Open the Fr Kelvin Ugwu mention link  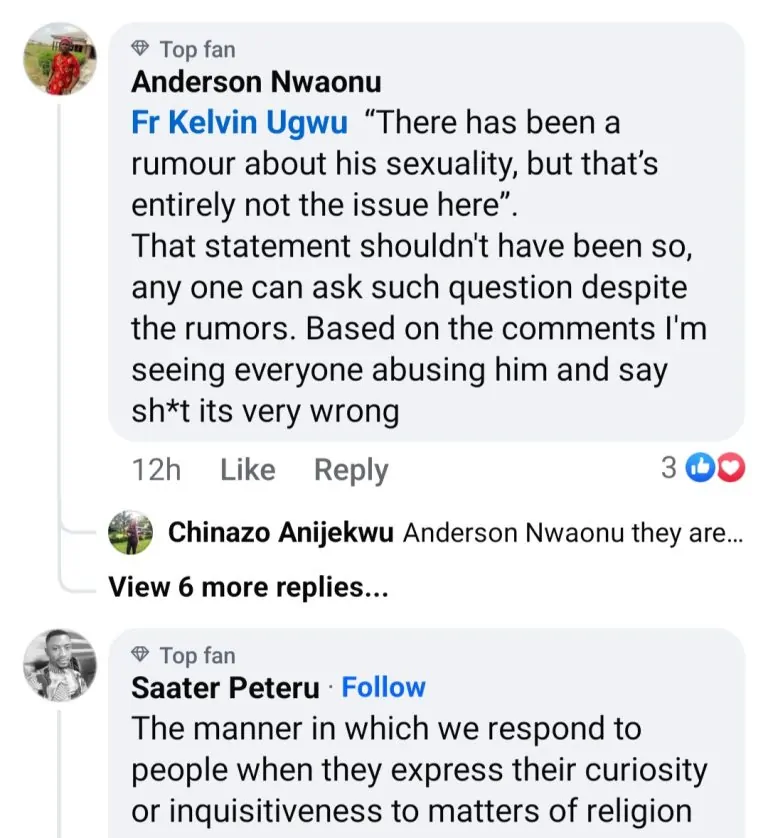240,123
